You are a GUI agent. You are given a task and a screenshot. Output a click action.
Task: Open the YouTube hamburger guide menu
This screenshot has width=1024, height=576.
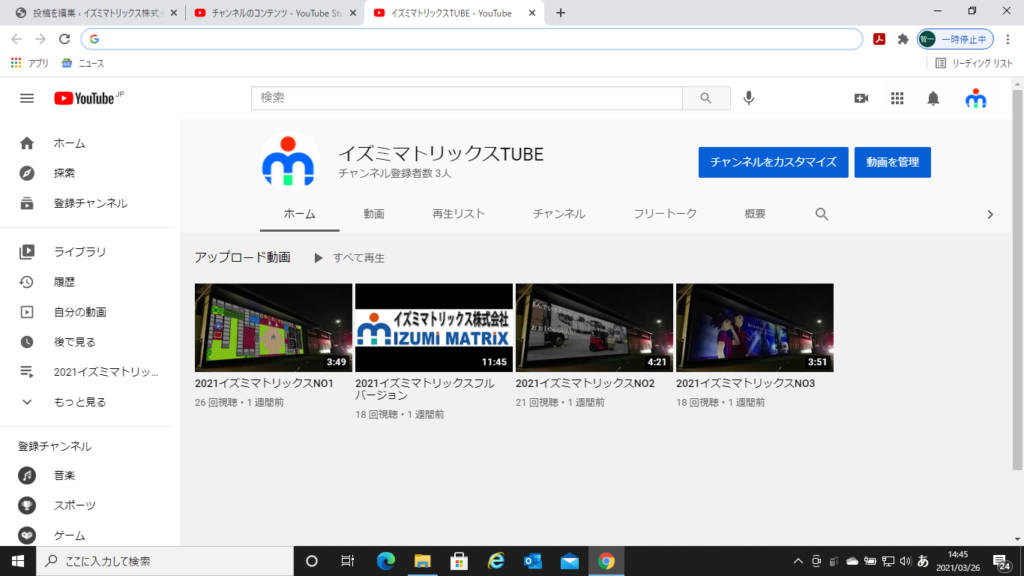pyautogui.click(x=27, y=99)
